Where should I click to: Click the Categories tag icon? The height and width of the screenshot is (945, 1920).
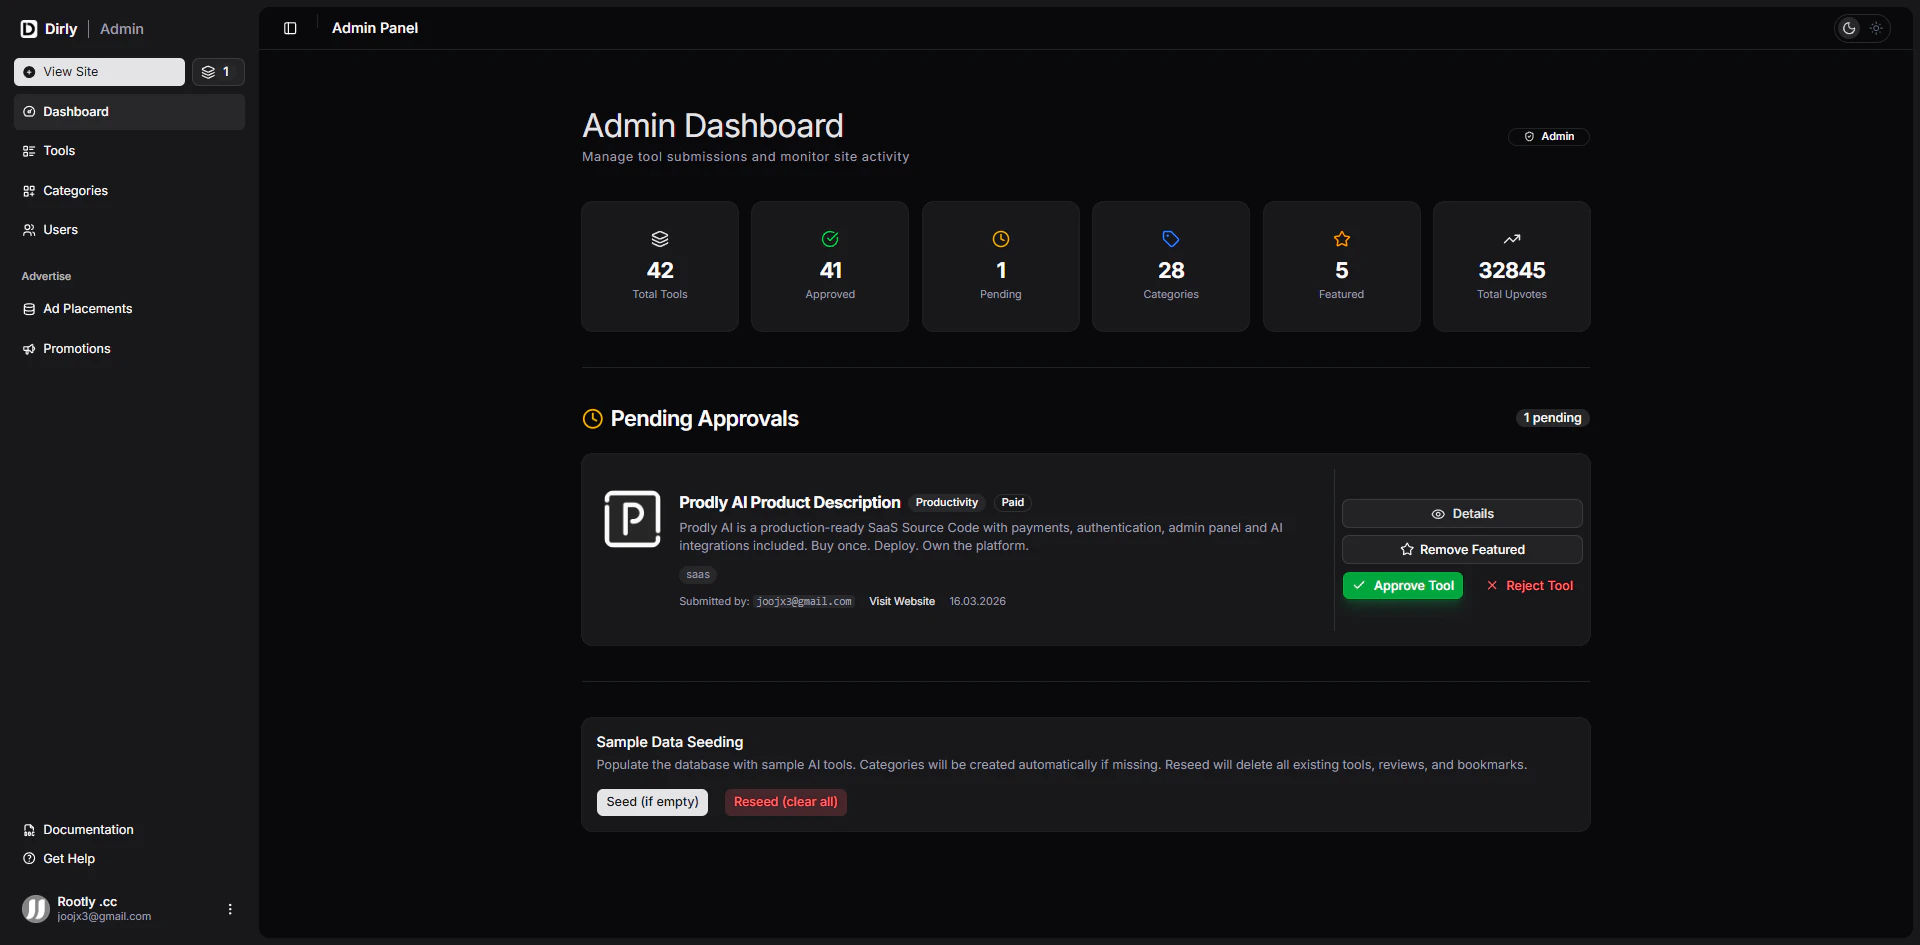point(1171,239)
